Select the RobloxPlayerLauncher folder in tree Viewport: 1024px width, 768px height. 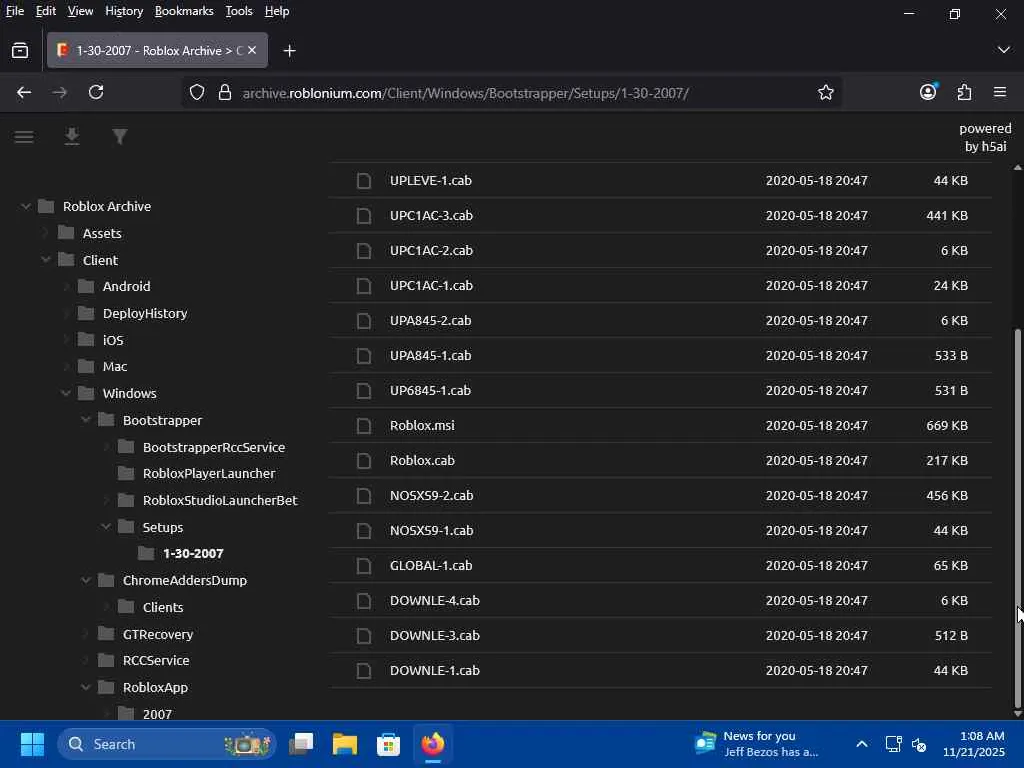click(209, 473)
